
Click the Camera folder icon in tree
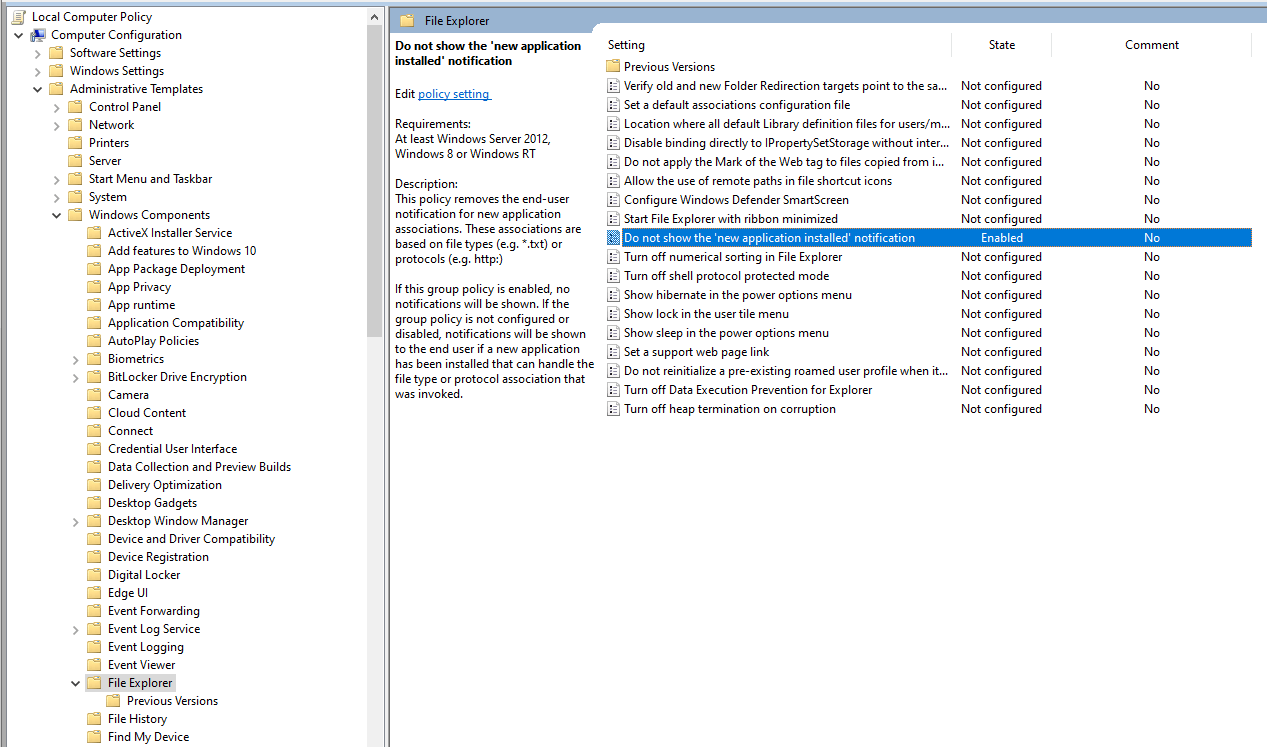(95, 395)
